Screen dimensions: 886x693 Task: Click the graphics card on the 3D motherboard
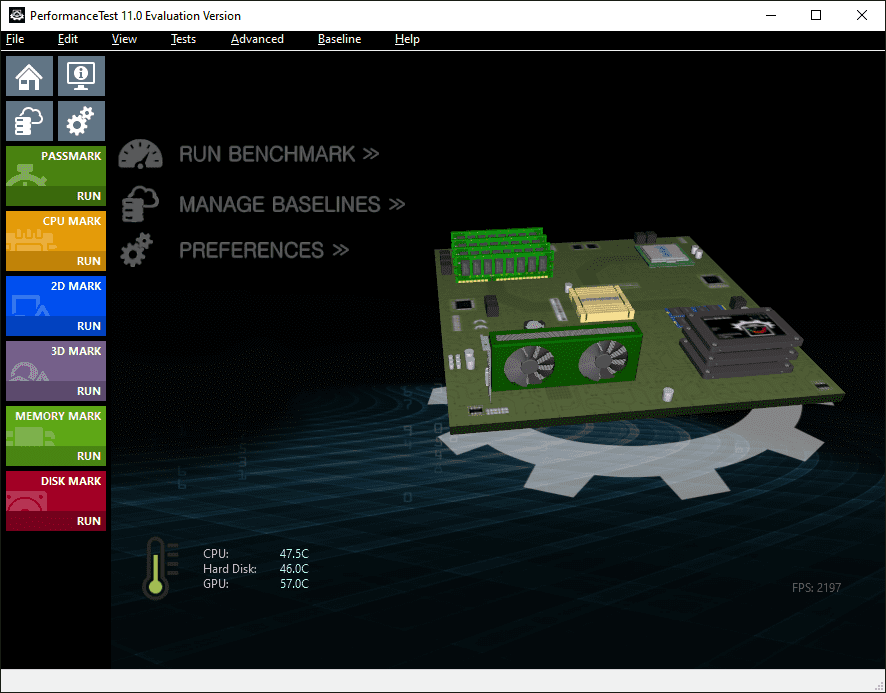[565, 357]
